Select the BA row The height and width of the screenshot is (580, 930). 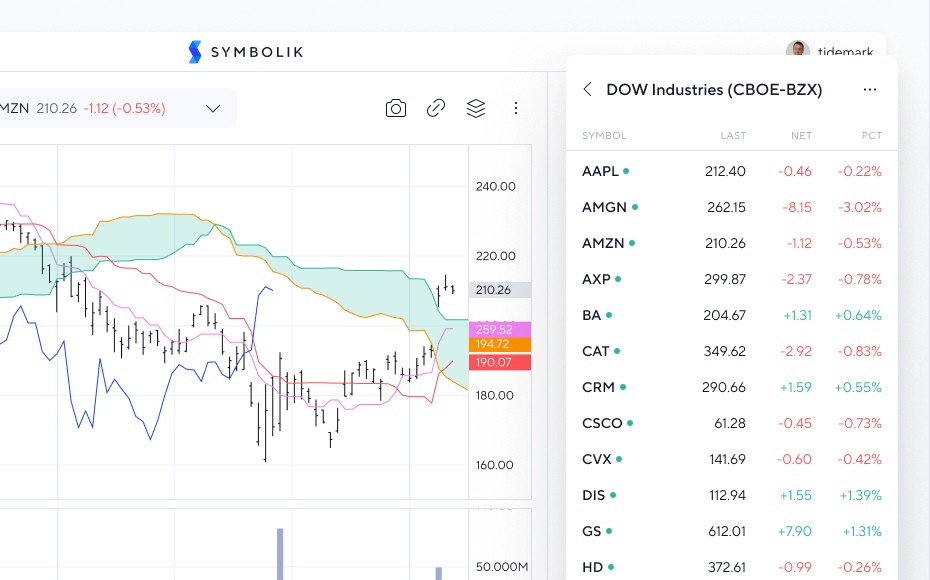(x=732, y=316)
